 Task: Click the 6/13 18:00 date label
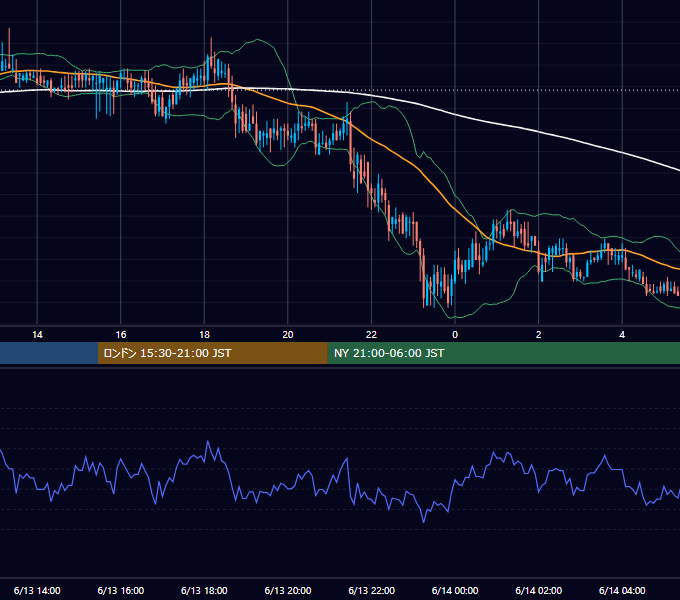(204, 590)
